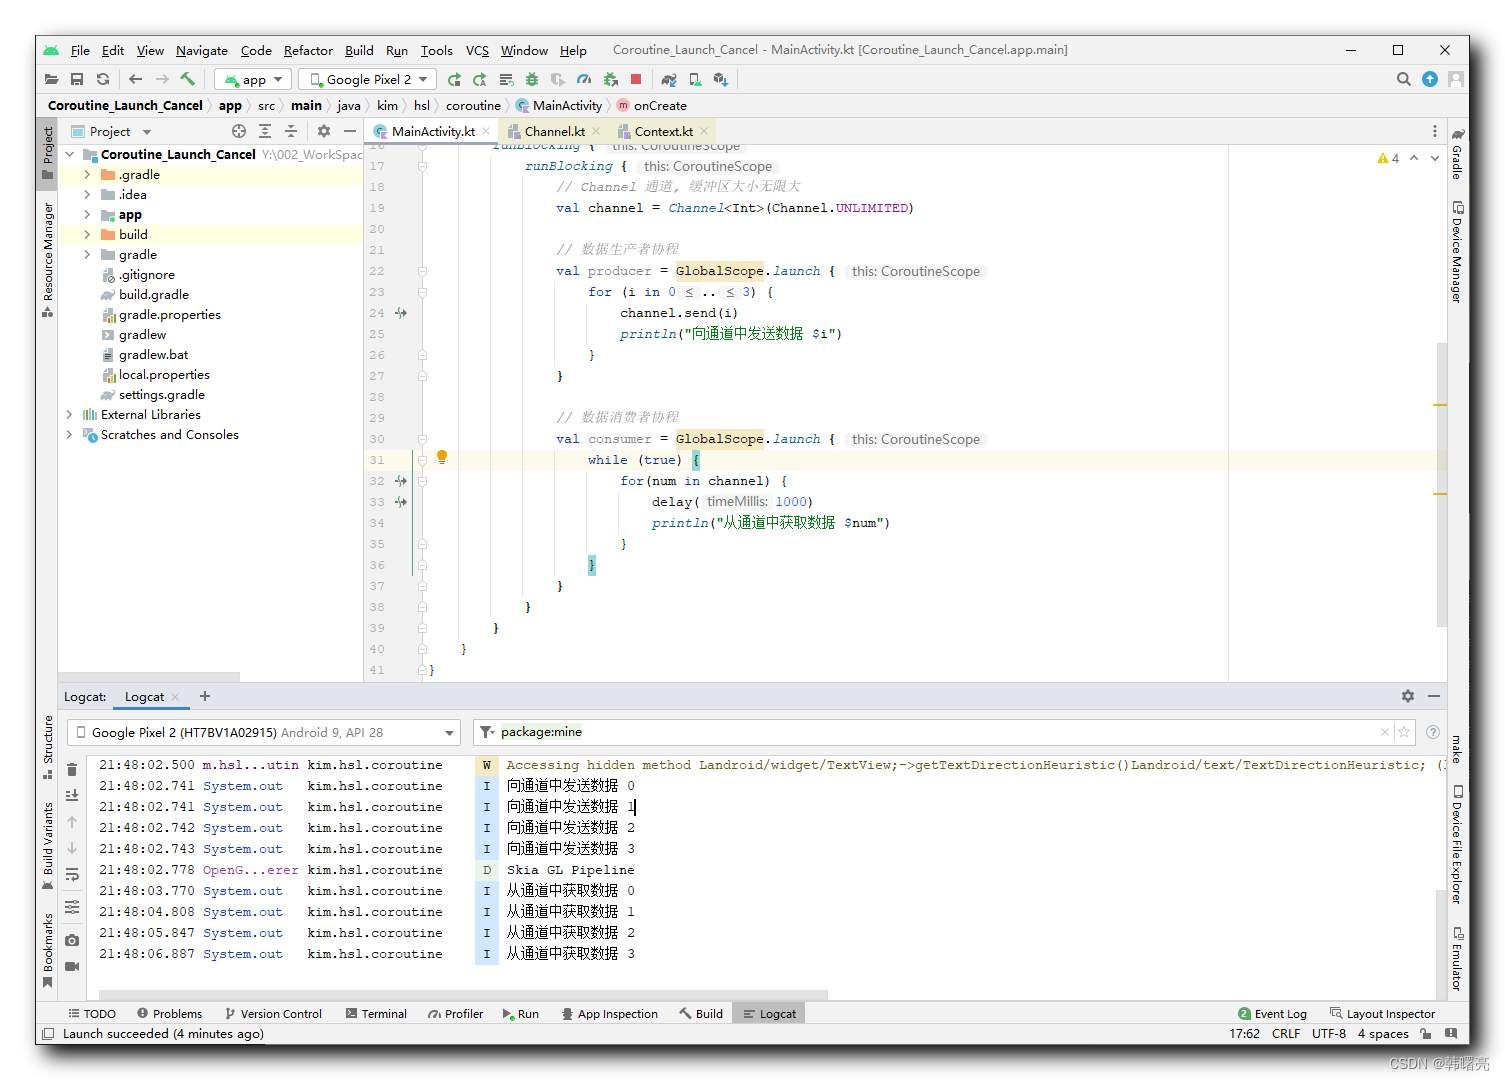Open the Refactor menu
Viewport: 1505px width, 1080px height.
click(x=308, y=50)
